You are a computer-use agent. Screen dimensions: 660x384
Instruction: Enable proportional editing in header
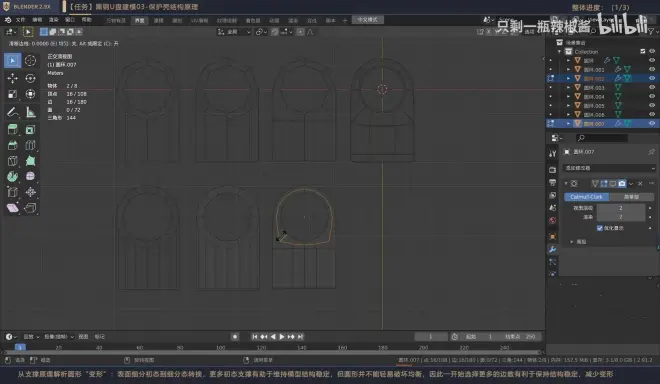[300, 32]
